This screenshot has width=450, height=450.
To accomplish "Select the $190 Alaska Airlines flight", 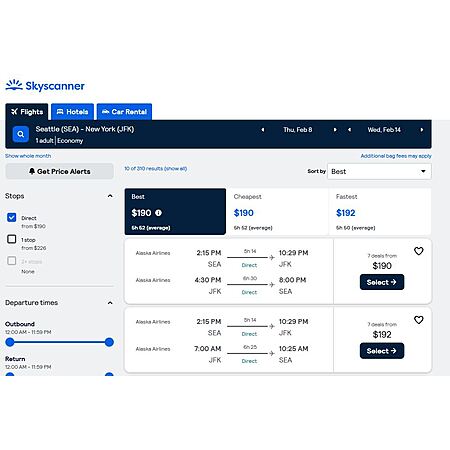I will 382,282.
